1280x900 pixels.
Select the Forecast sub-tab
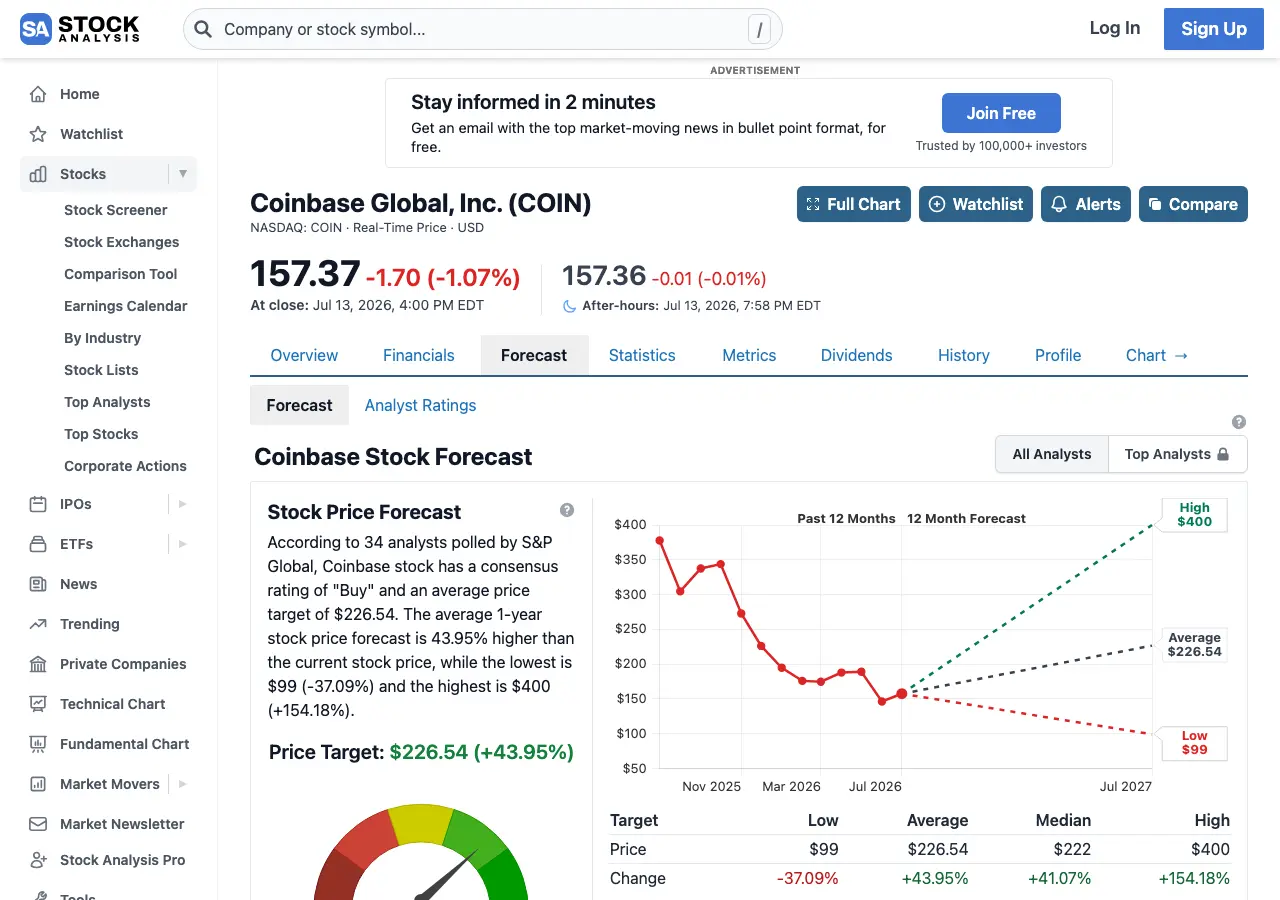pos(299,405)
